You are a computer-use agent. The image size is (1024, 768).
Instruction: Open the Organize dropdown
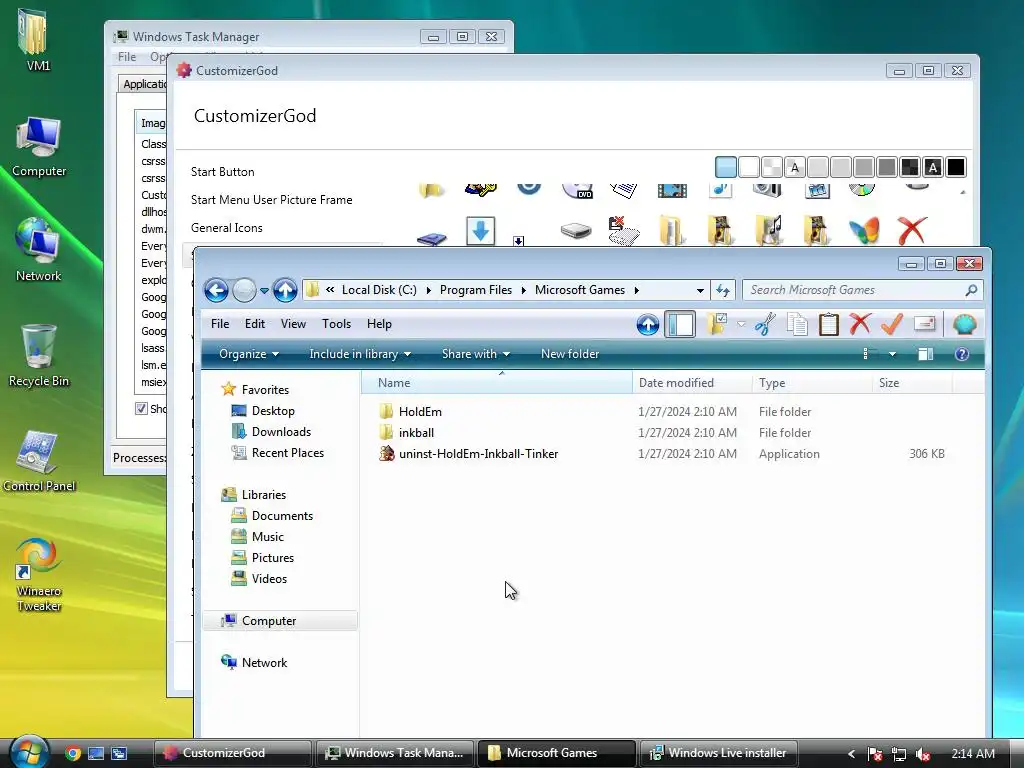[249, 354]
